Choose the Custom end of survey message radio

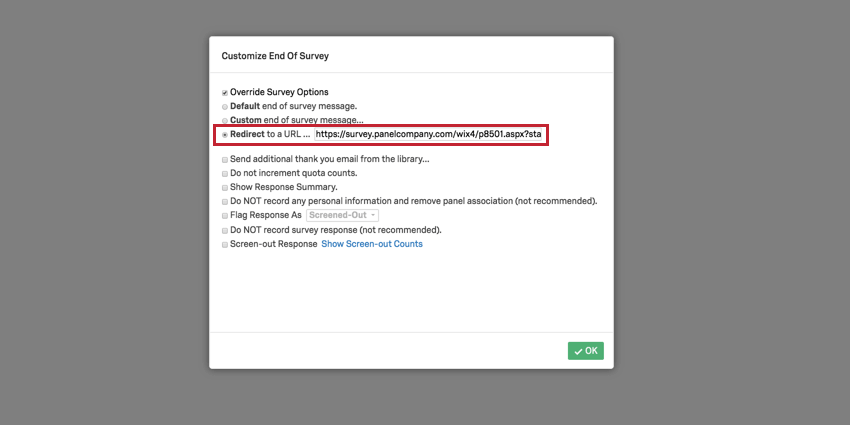click(x=225, y=120)
